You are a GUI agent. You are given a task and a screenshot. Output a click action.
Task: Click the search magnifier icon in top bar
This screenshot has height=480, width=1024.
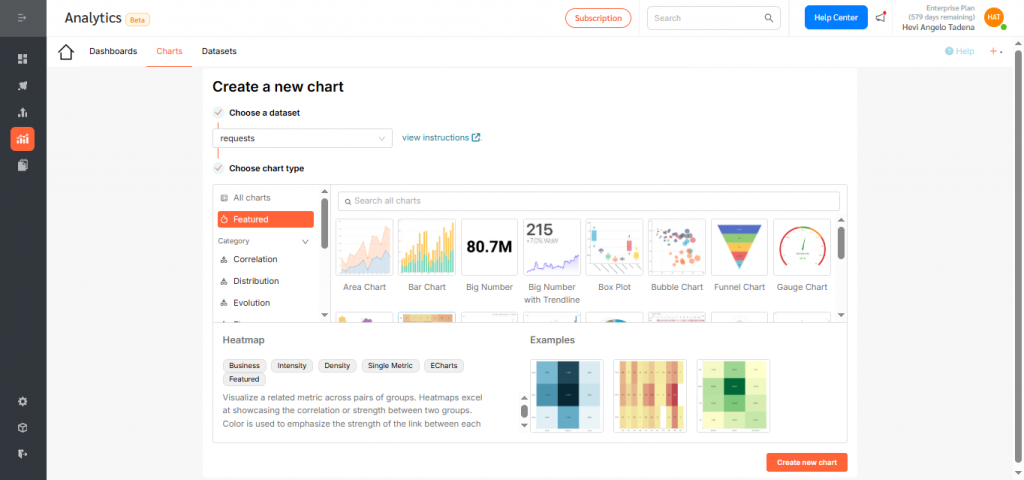pyautogui.click(x=769, y=18)
